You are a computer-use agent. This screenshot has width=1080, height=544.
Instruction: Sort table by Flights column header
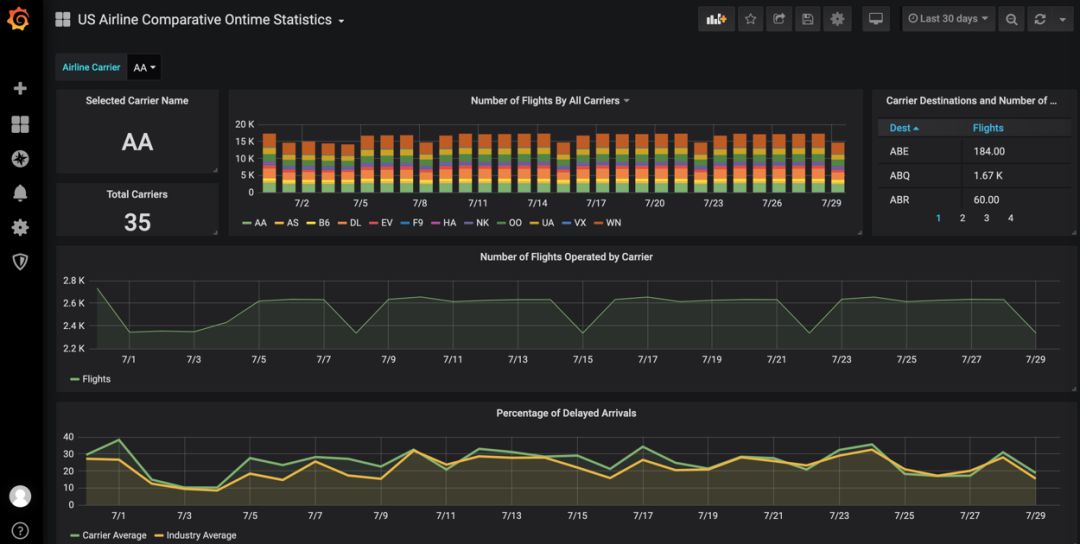(988, 128)
